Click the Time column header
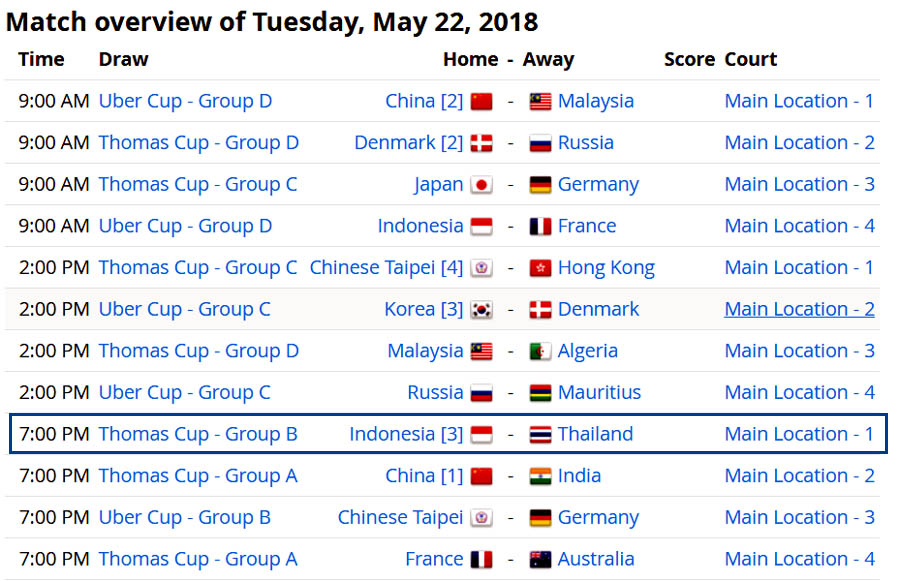Viewport: 900px width, 581px height. coord(41,59)
